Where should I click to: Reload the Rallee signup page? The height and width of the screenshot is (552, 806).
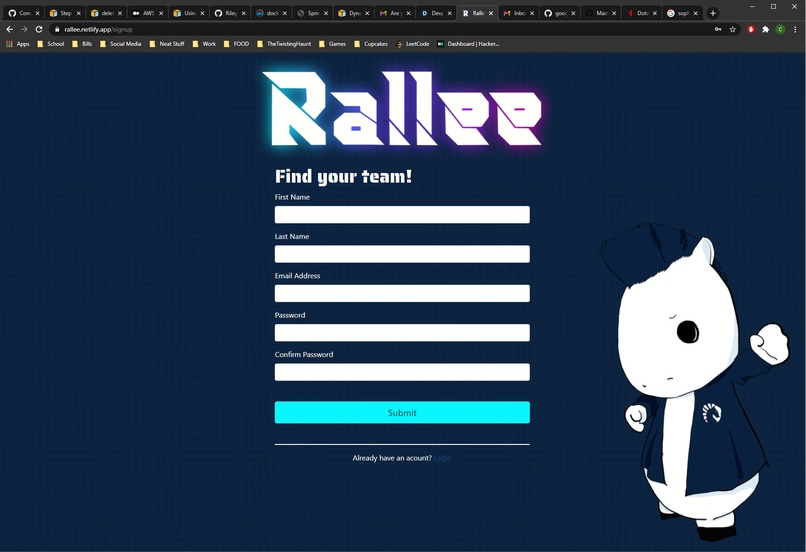pos(39,29)
